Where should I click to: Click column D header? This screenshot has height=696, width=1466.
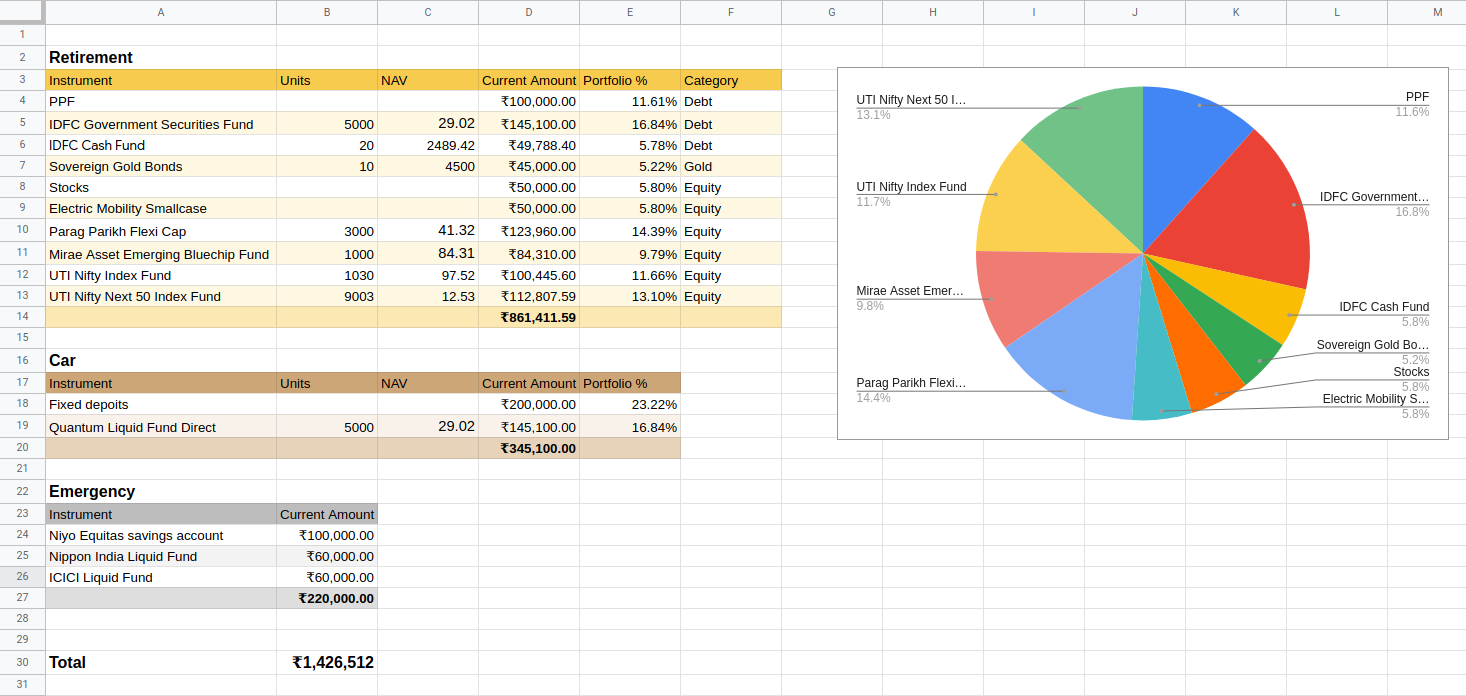[529, 12]
